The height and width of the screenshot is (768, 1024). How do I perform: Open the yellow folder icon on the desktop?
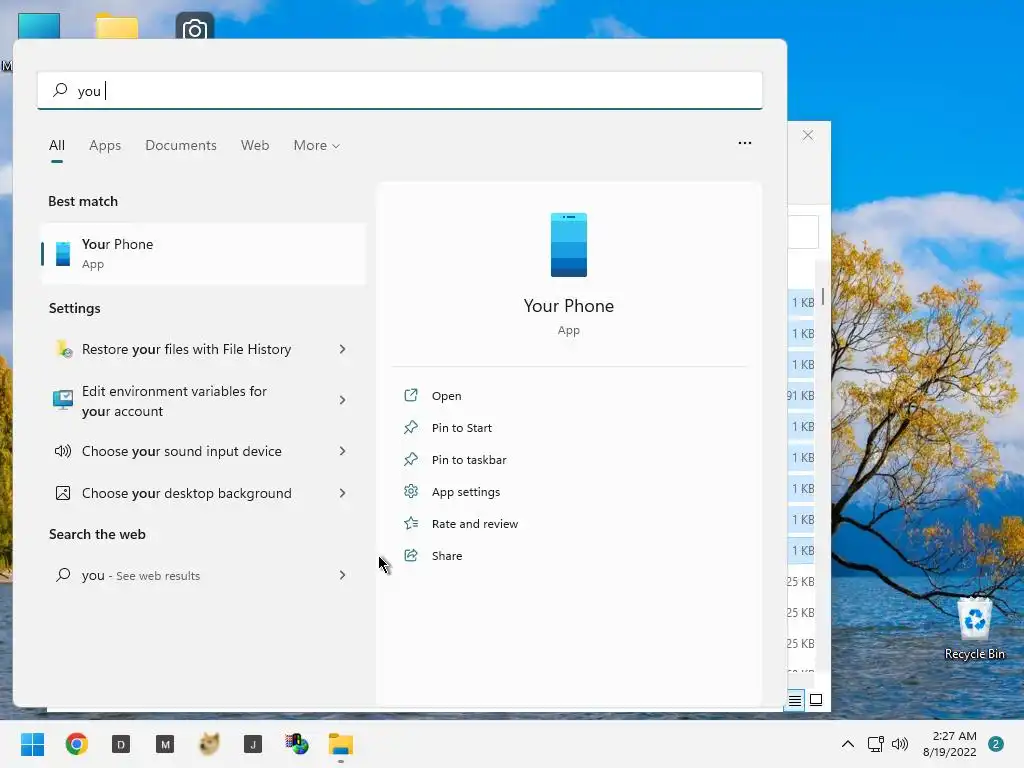(x=117, y=27)
